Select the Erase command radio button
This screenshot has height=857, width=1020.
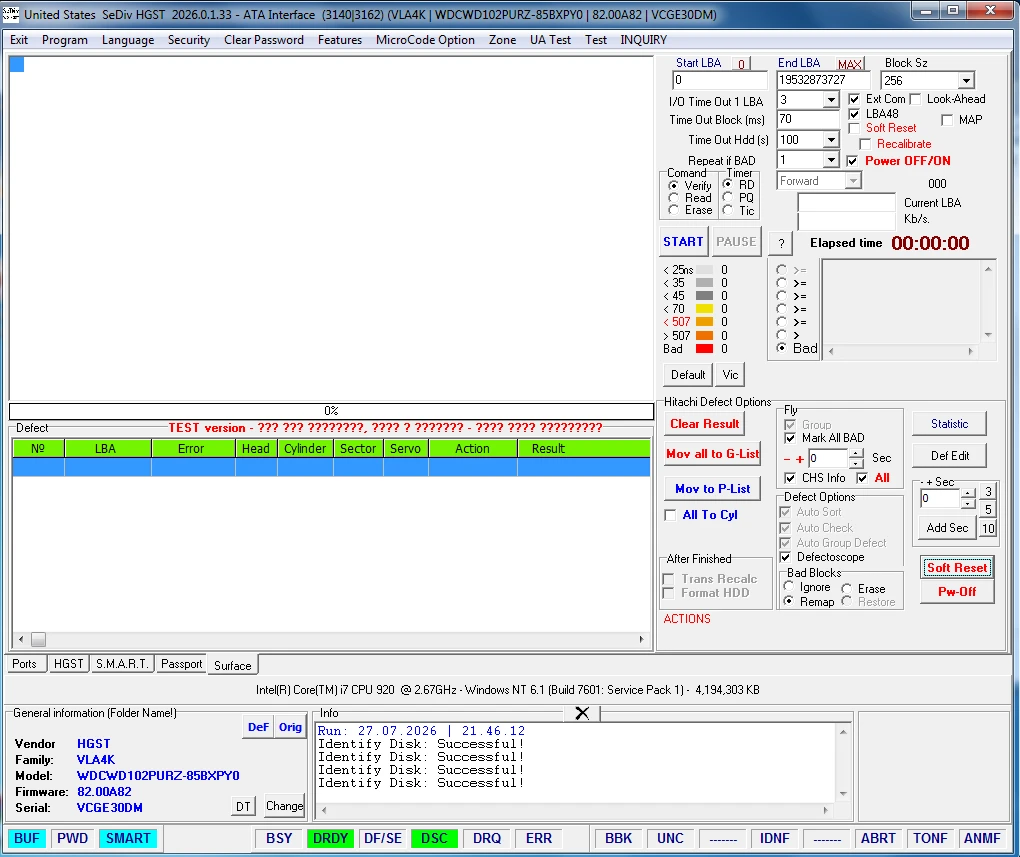pos(674,210)
